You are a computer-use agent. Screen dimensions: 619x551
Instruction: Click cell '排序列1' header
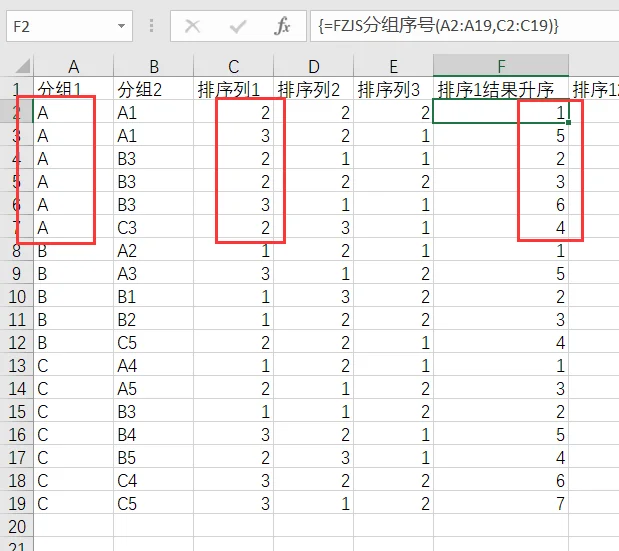pos(234,88)
